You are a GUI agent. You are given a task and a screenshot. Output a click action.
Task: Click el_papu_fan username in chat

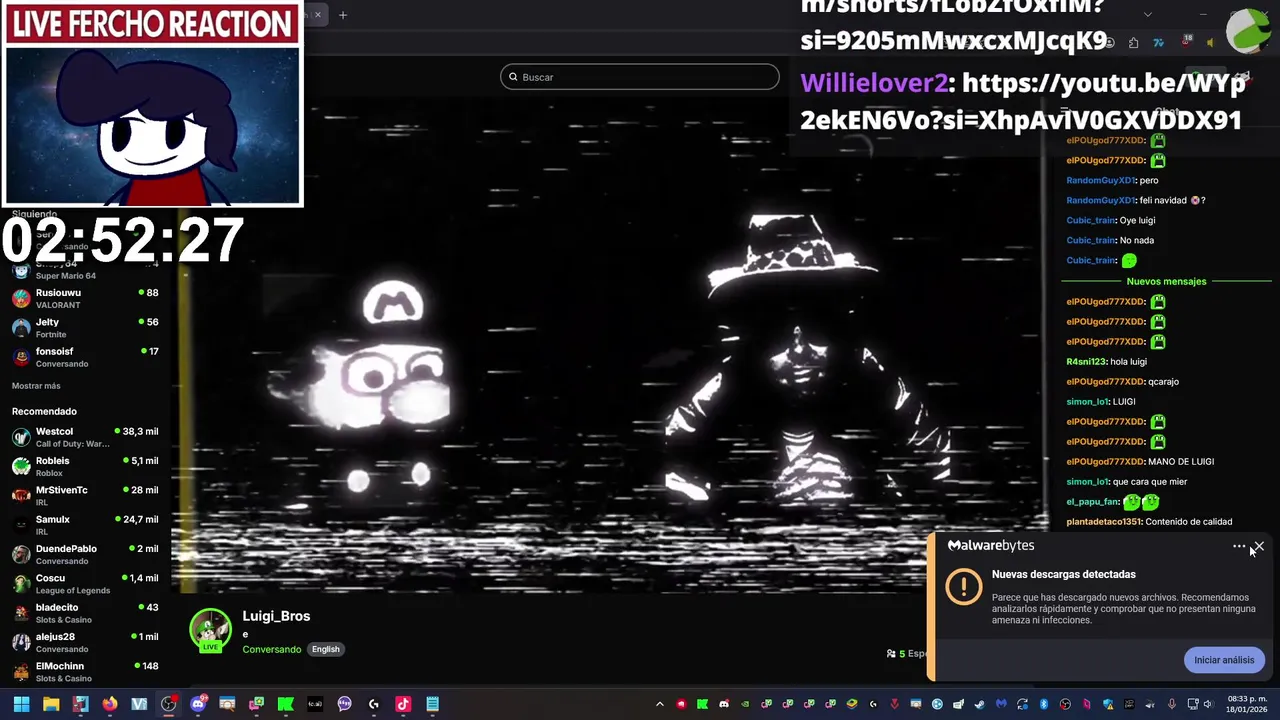[1093, 501]
